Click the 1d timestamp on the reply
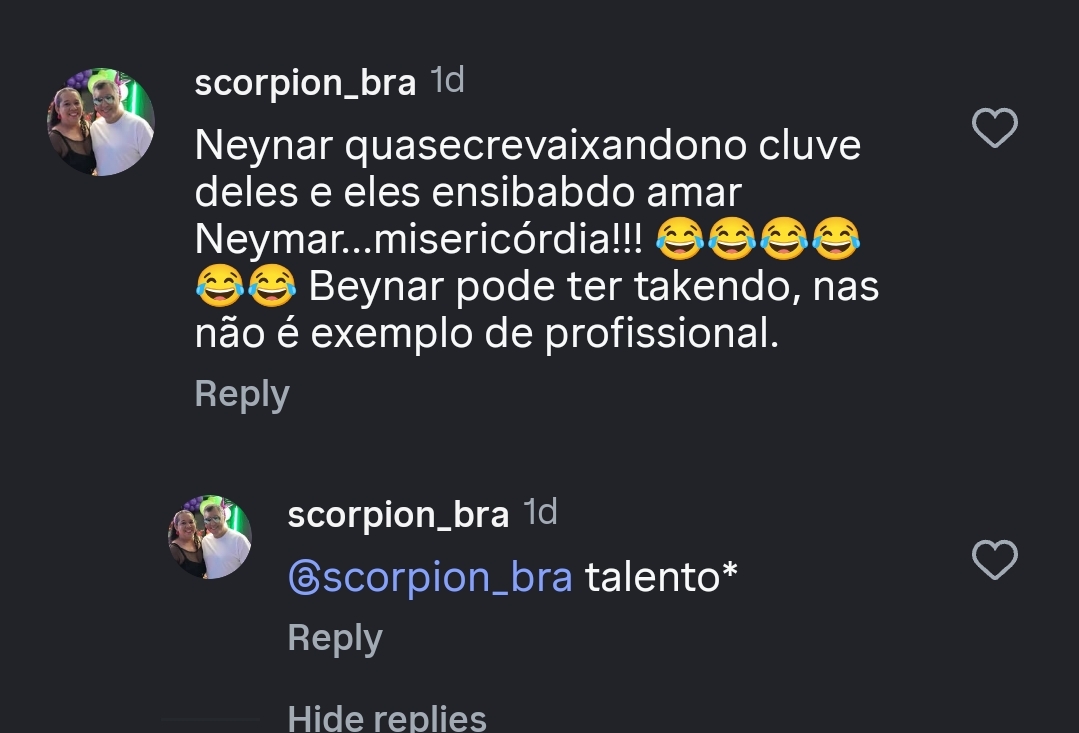 pyautogui.click(x=541, y=513)
